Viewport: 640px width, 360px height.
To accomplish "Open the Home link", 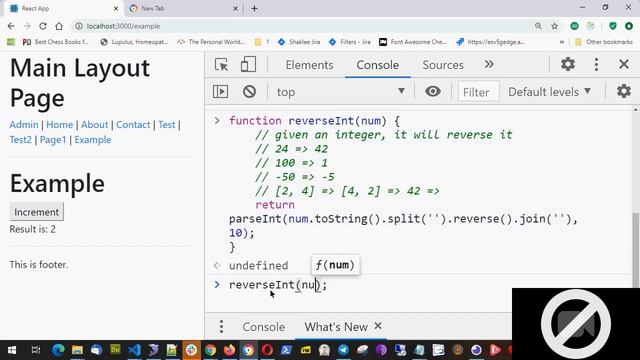I will 60,124.
